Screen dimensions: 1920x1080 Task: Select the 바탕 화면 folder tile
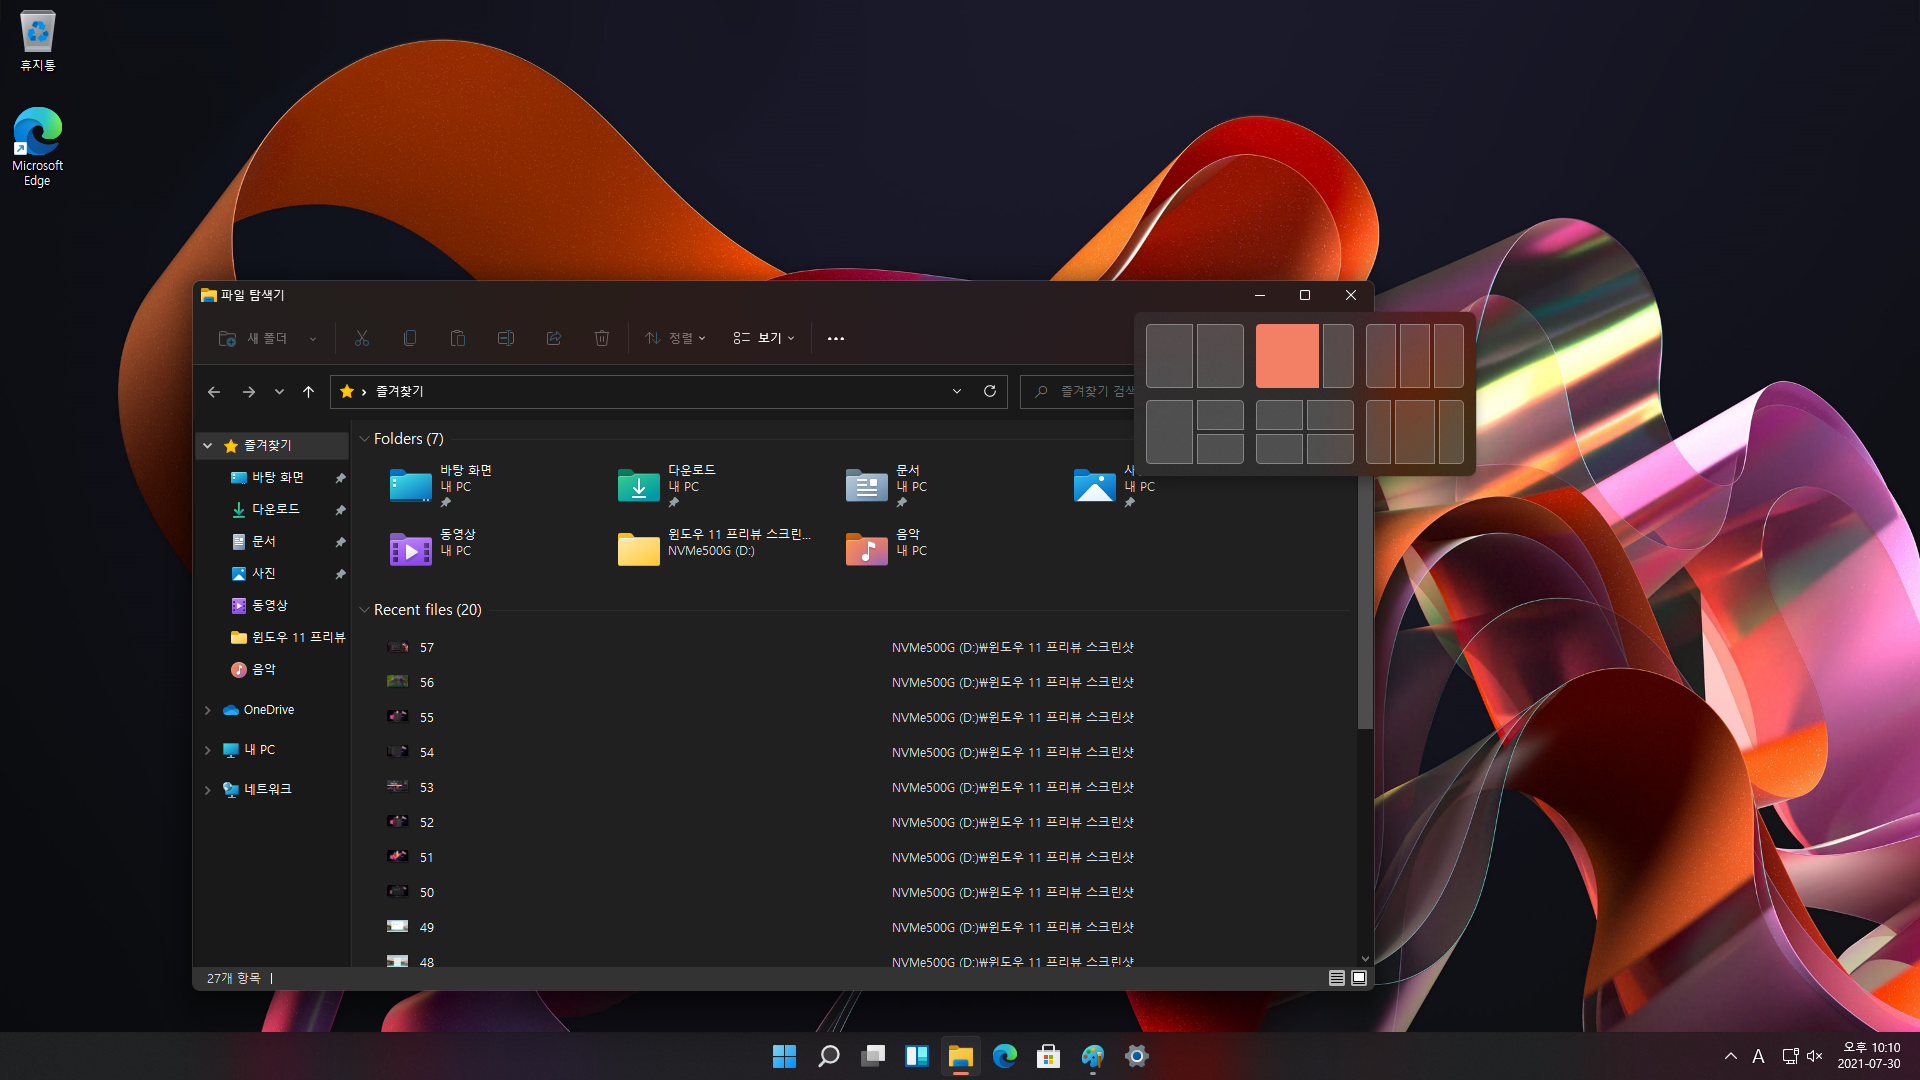pos(441,486)
